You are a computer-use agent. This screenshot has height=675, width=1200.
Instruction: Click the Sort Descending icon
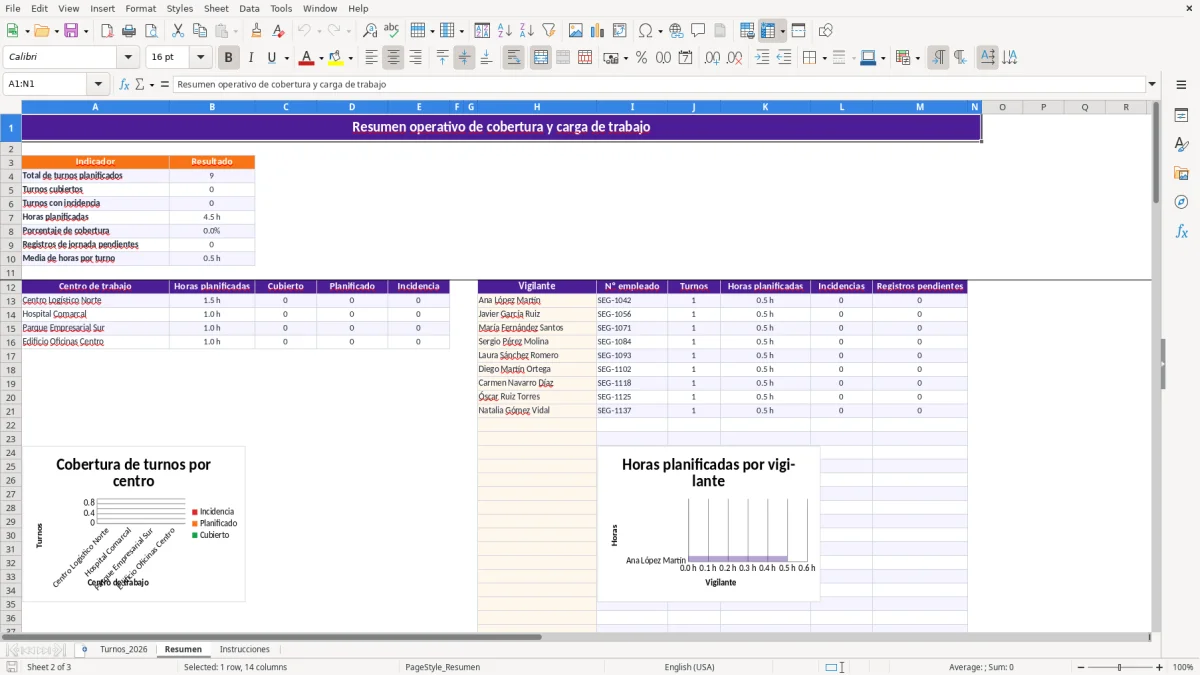pos(526,31)
